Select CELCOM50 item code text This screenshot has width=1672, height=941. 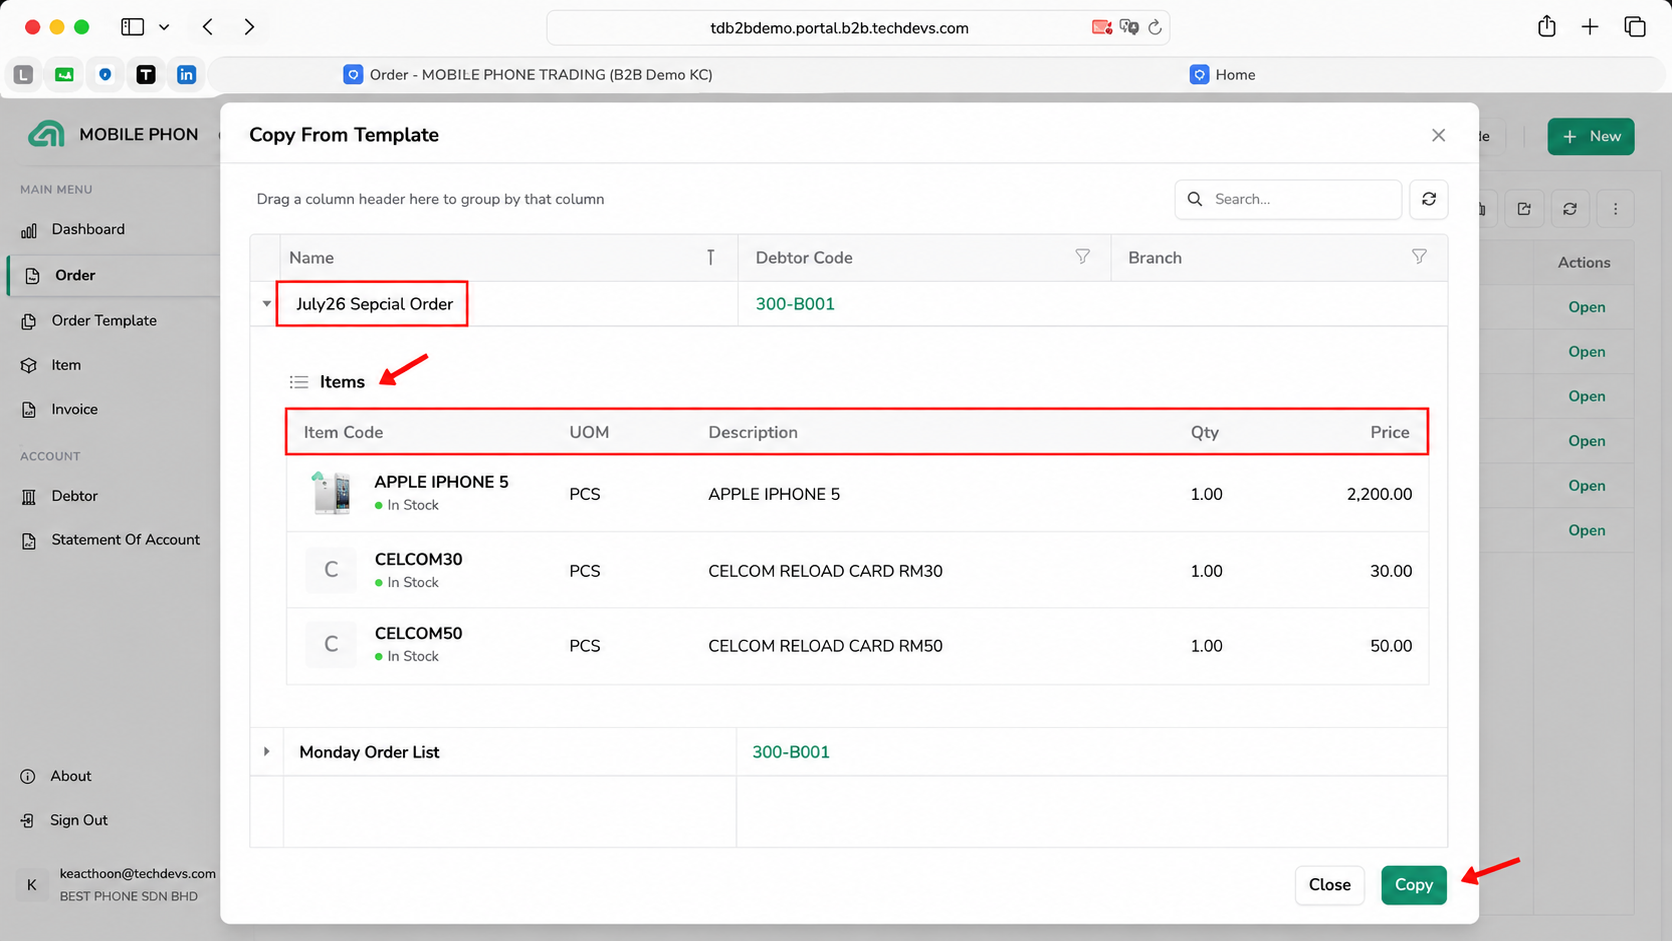pyautogui.click(x=418, y=633)
